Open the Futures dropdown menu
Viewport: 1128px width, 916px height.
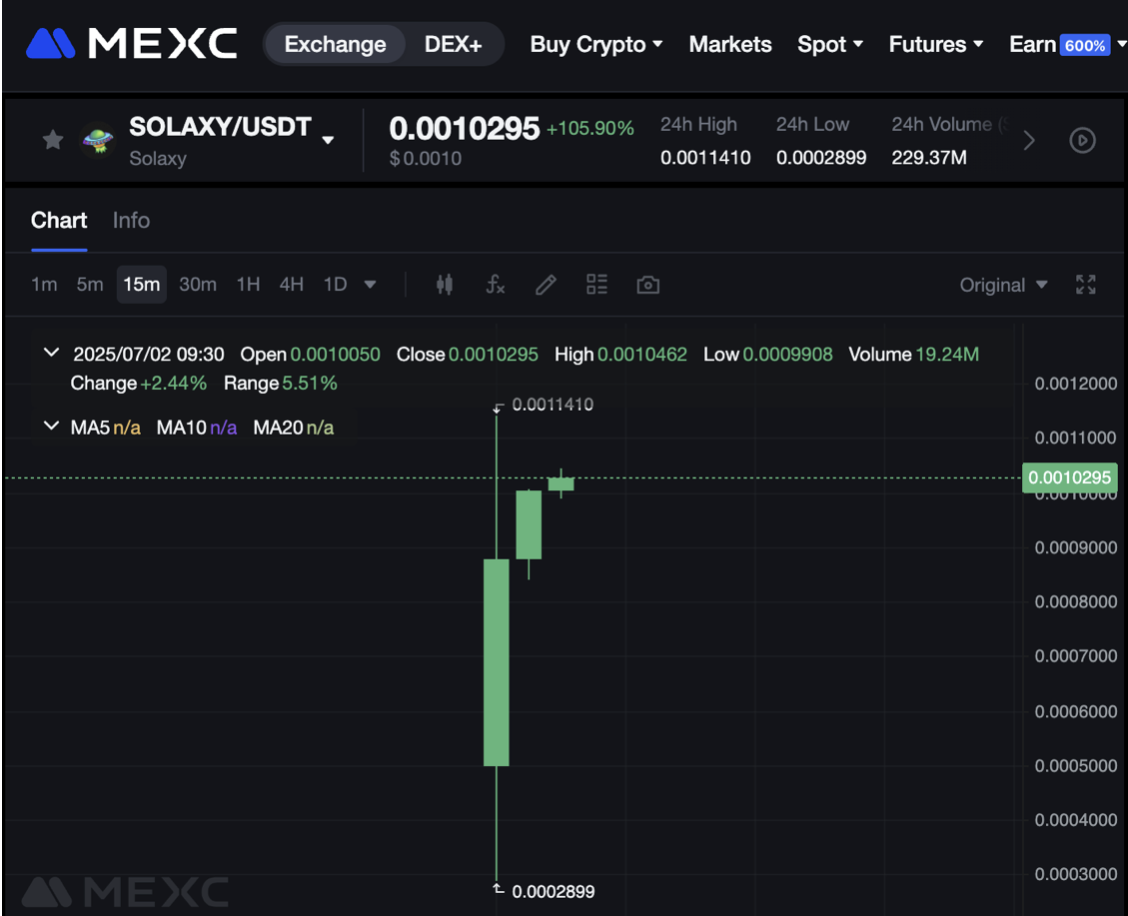[936, 45]
